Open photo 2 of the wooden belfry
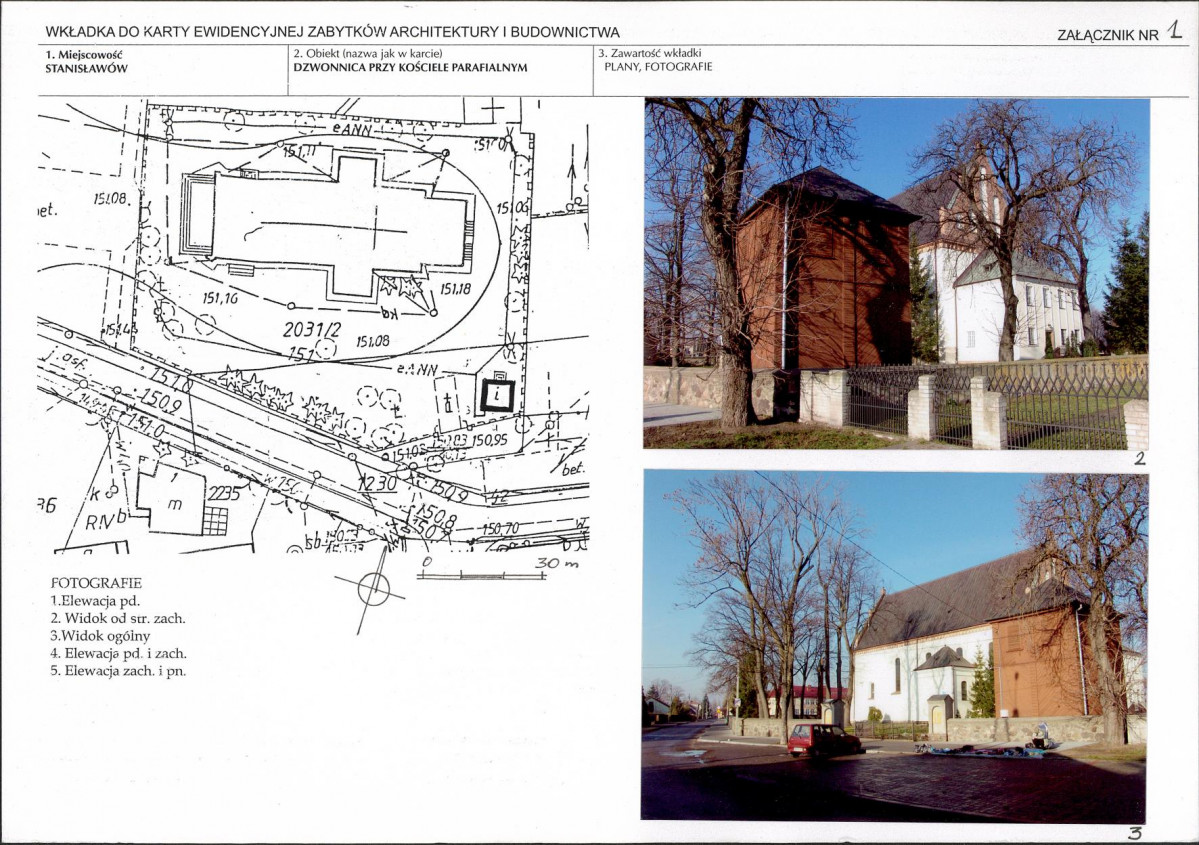Screen dimensions: 1199x845 pyautogui.click(x=896, y=273)
